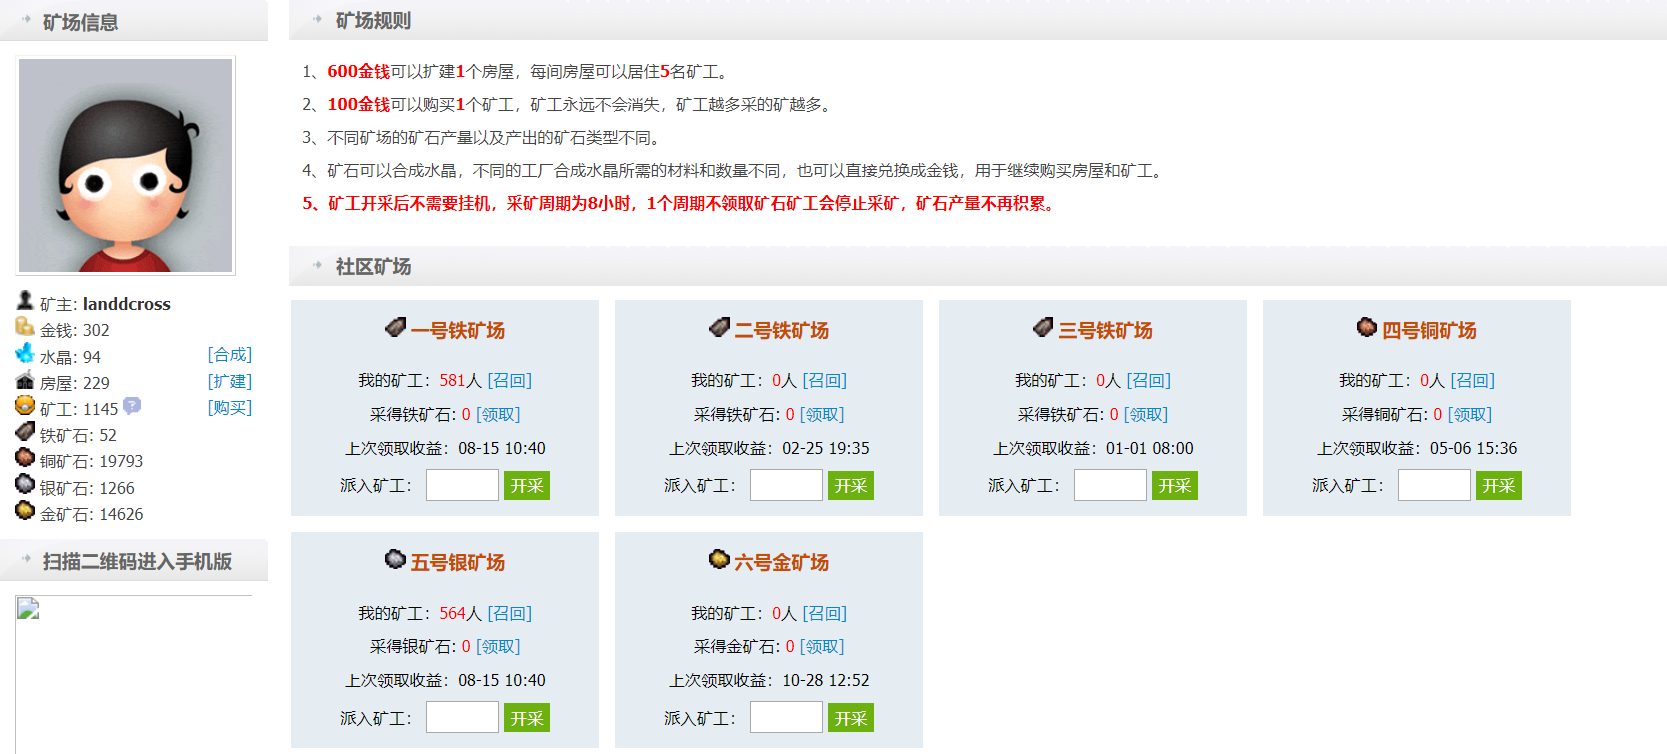Focus 派入矿工 field in 三号铁矿场
This screenshot has width=1667, height=754.
point(1110,486)
